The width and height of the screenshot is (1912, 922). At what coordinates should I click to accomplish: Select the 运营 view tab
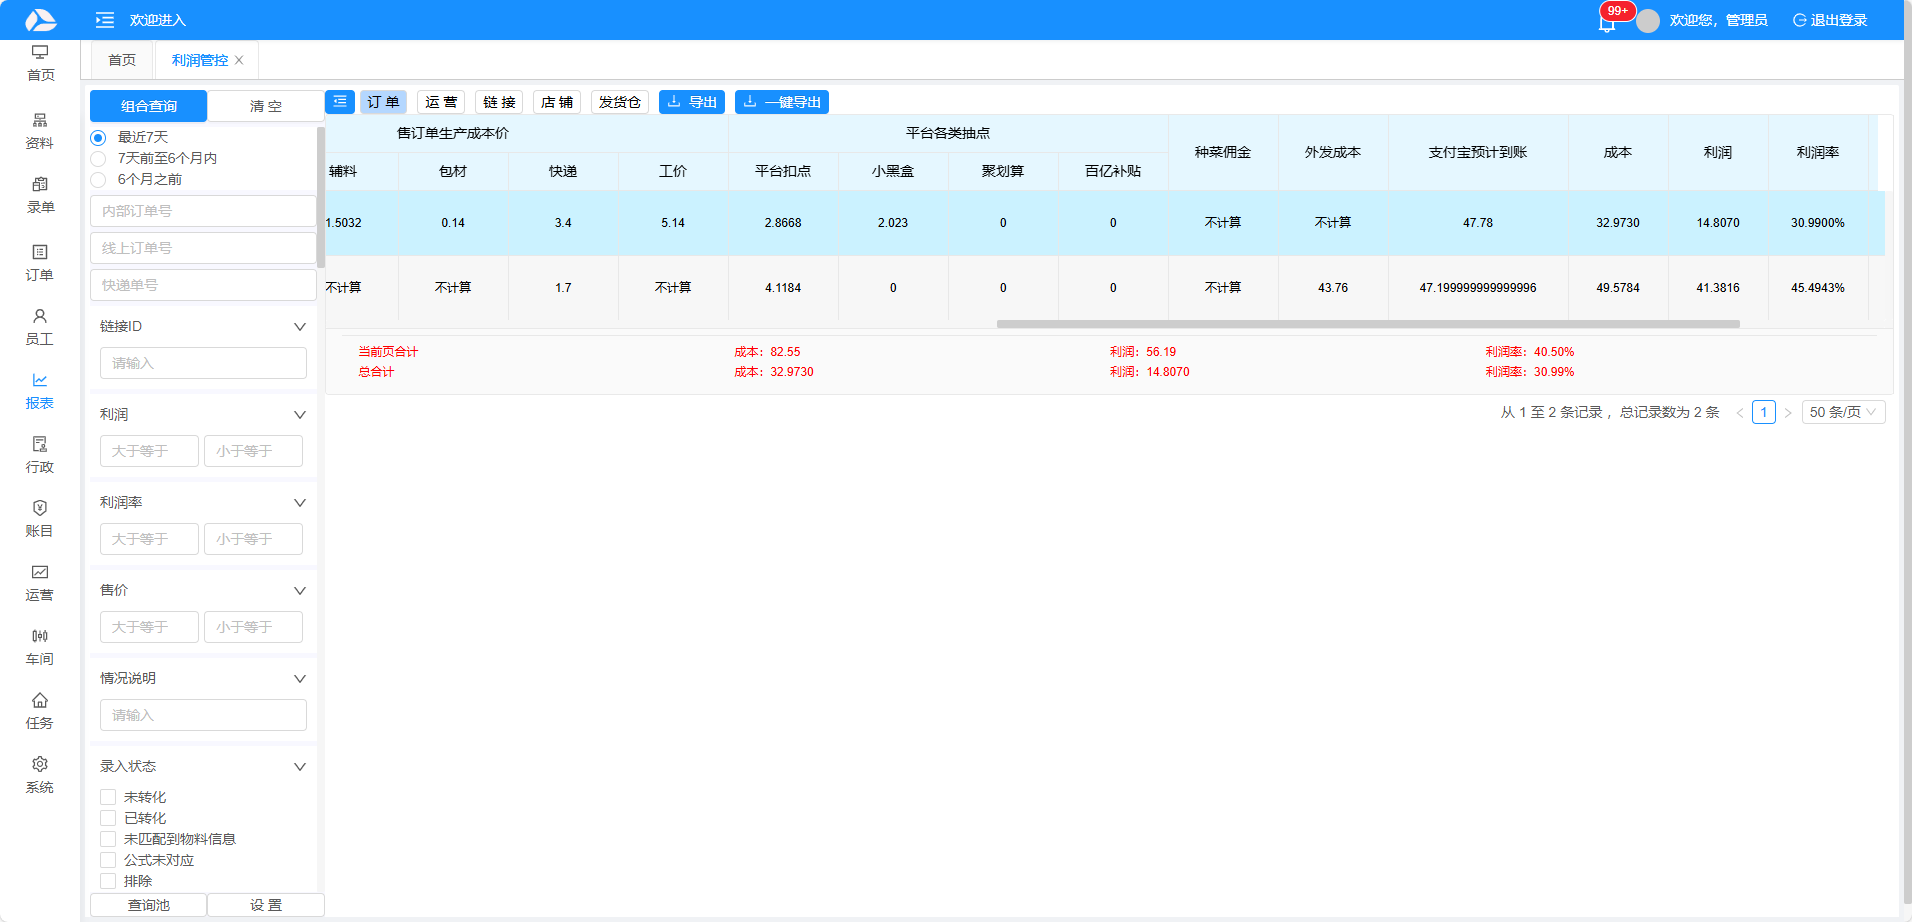click(x=441, y=102)
